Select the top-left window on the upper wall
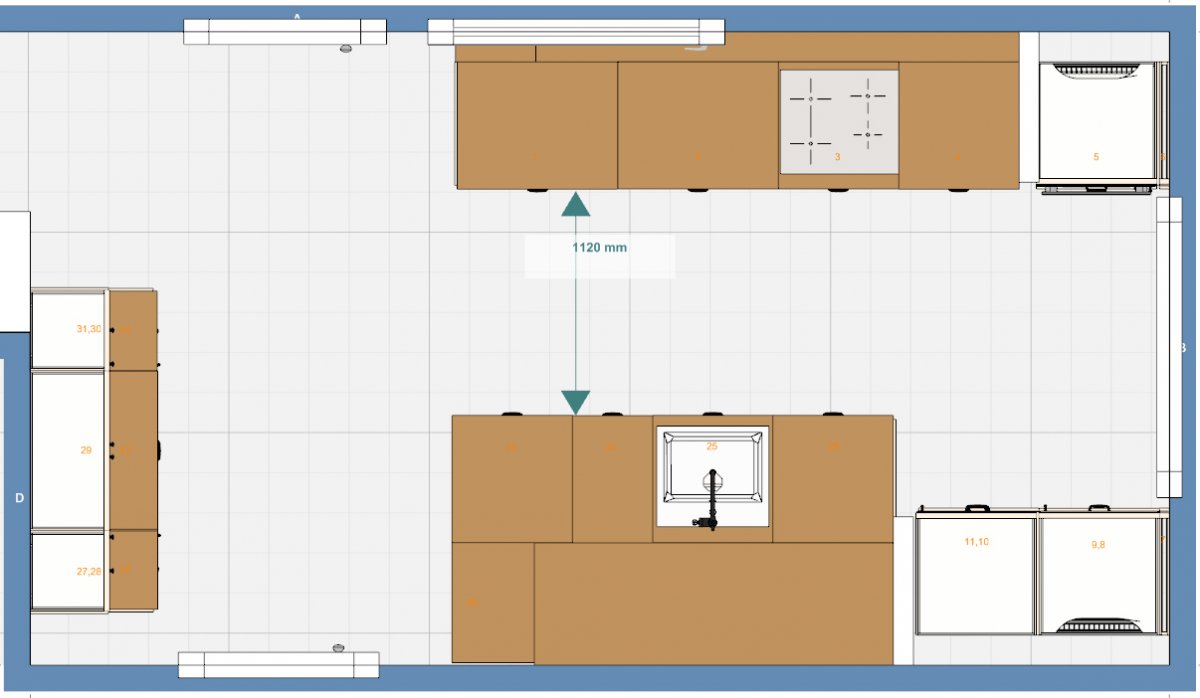Screen dimensions: 1200x698 [285, 32]
